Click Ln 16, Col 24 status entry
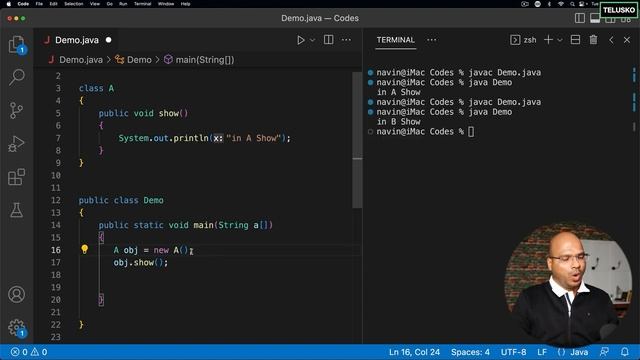Image resolution: width=640 pixels, height=360 pixels. [414, 352]
